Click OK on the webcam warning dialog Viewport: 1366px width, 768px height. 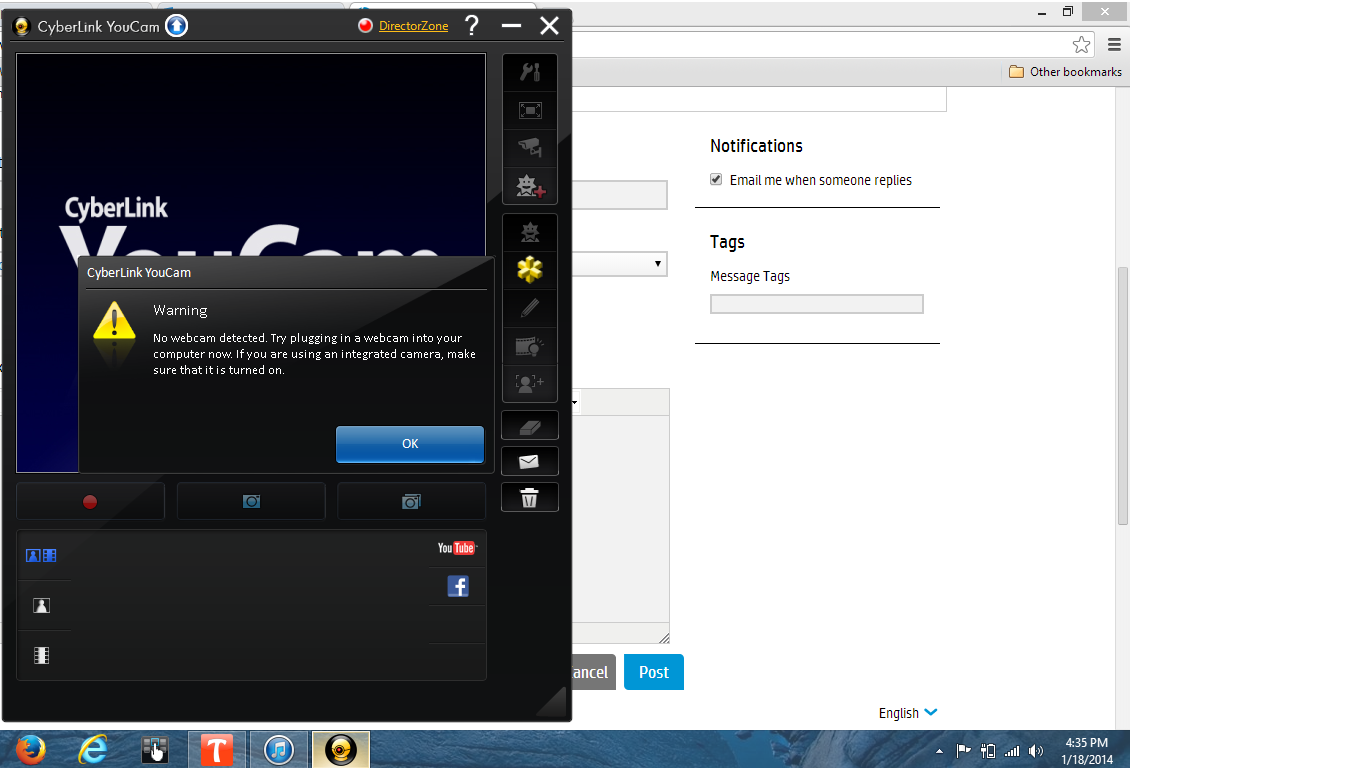409,444
